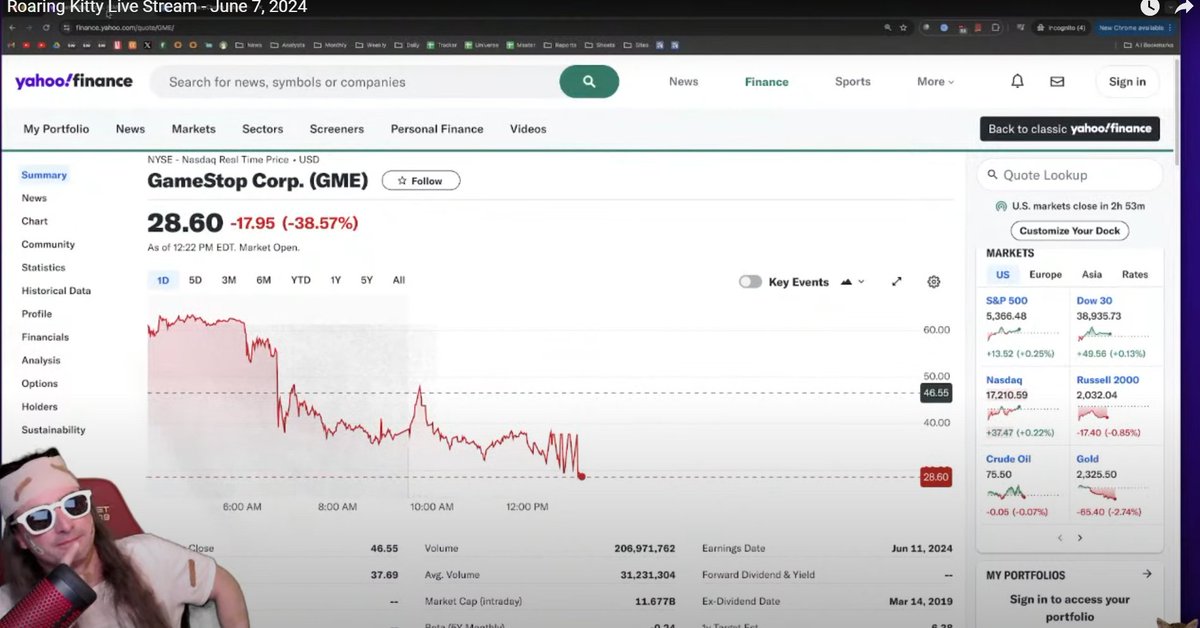This screenshot has height=628, width=1200.
Task: Switch Markets panel to Rates tab
Action: 1135,274
